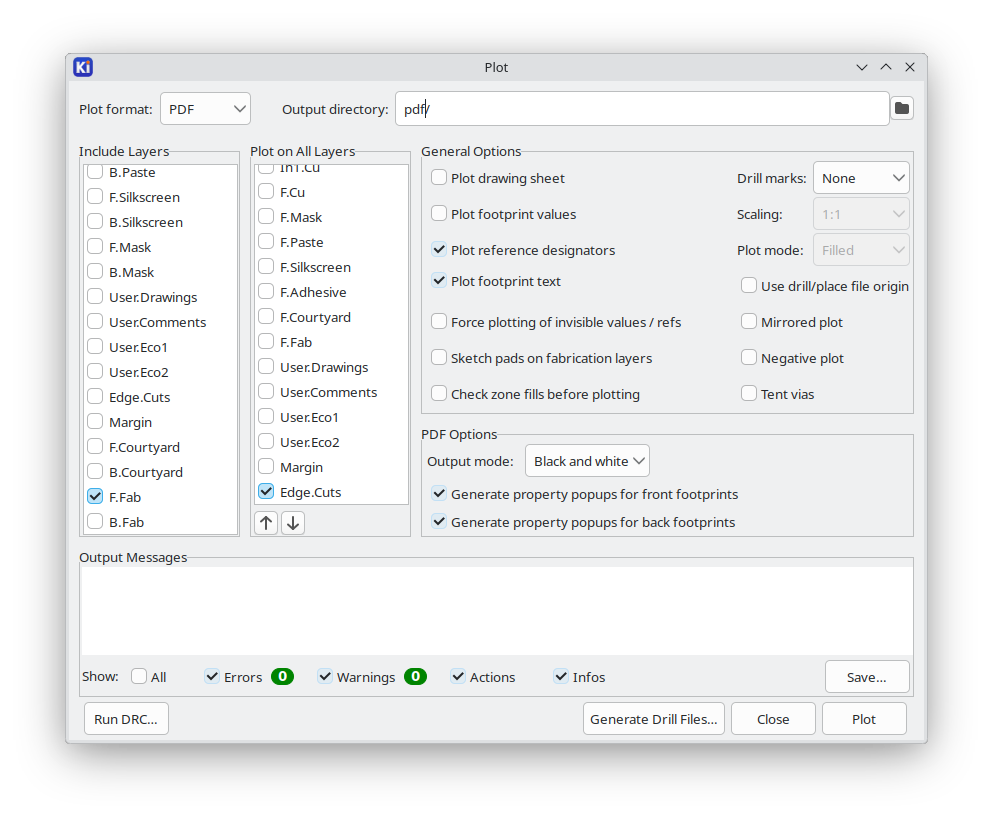The width and height of the screenshot is (993, 821).
Task: Toggle the Warnings message filter
Action: coord(326,677)
